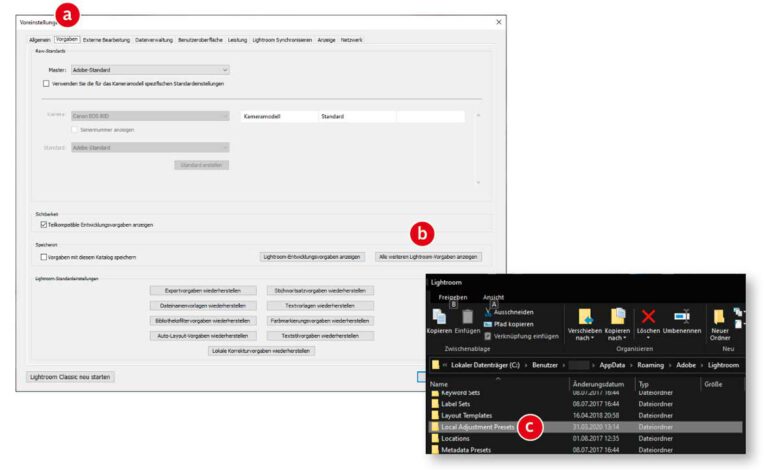Image resolution: width=780 pixels, height=470 pixels.
Task: Switch to Netzwerk tab
Action: [x=351, y=40]
